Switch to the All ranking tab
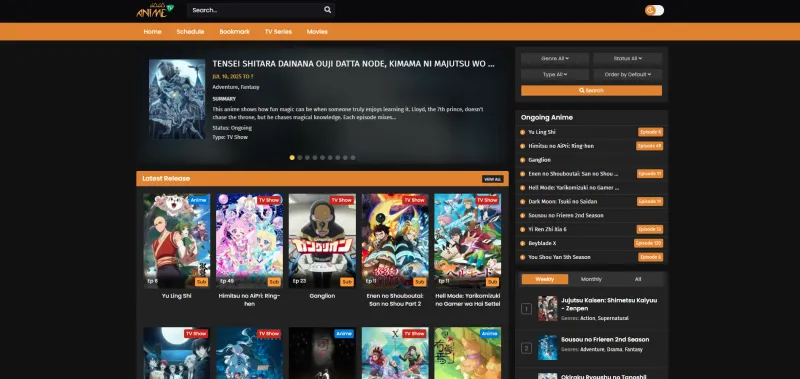The height and width of the screenshot is (379, 800). coord(638,279)
